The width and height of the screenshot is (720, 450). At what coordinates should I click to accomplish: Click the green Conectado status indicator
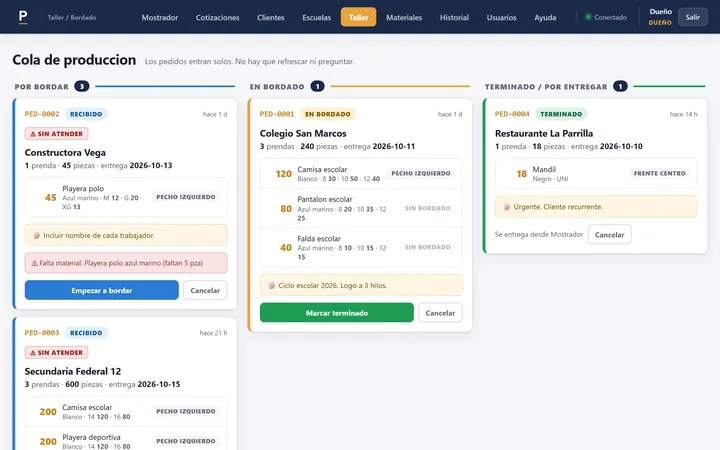point(588,17)
